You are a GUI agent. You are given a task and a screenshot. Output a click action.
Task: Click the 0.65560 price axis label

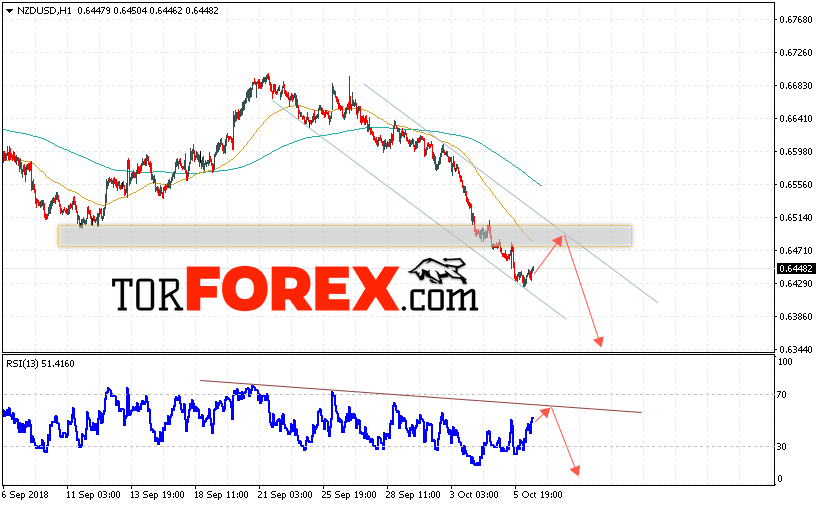tap(796, 184)
